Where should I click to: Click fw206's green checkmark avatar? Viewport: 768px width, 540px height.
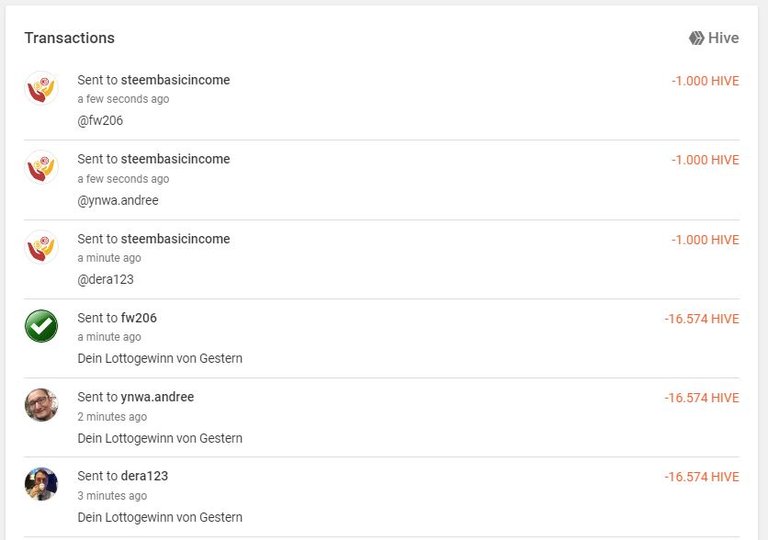point(42,326)
